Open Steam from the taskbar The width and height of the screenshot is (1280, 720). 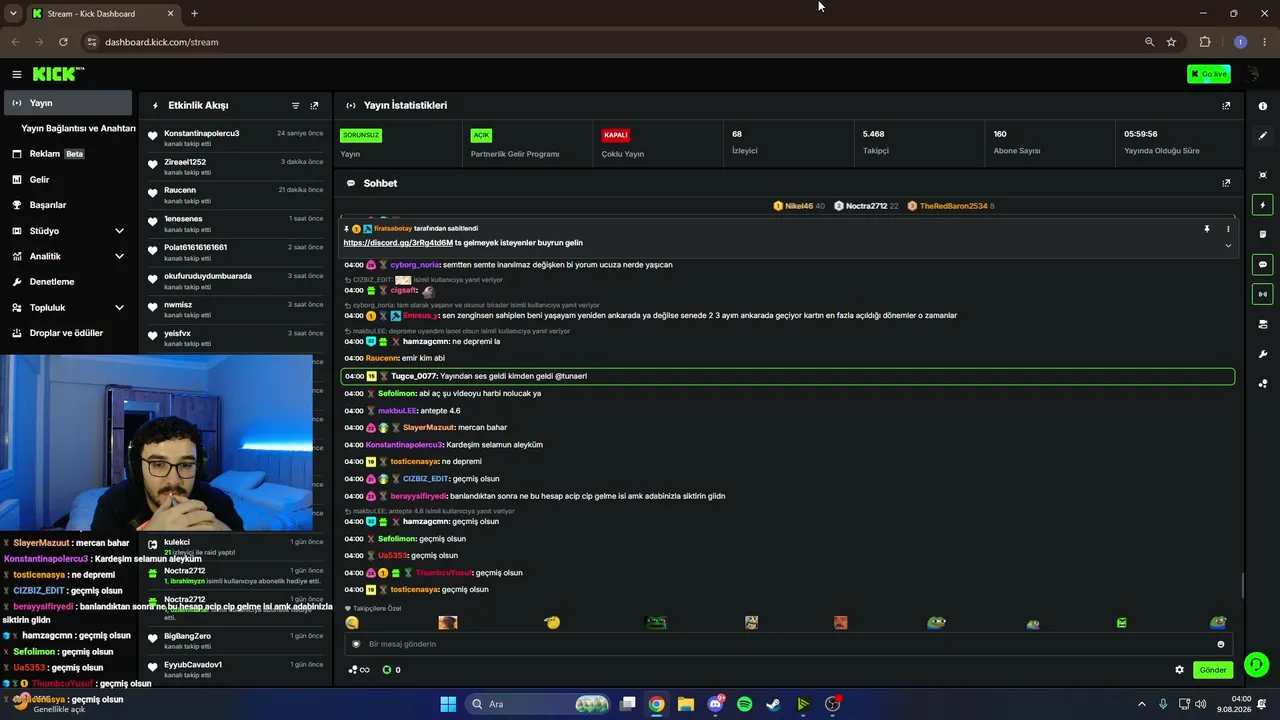click(x=773, y=704)
